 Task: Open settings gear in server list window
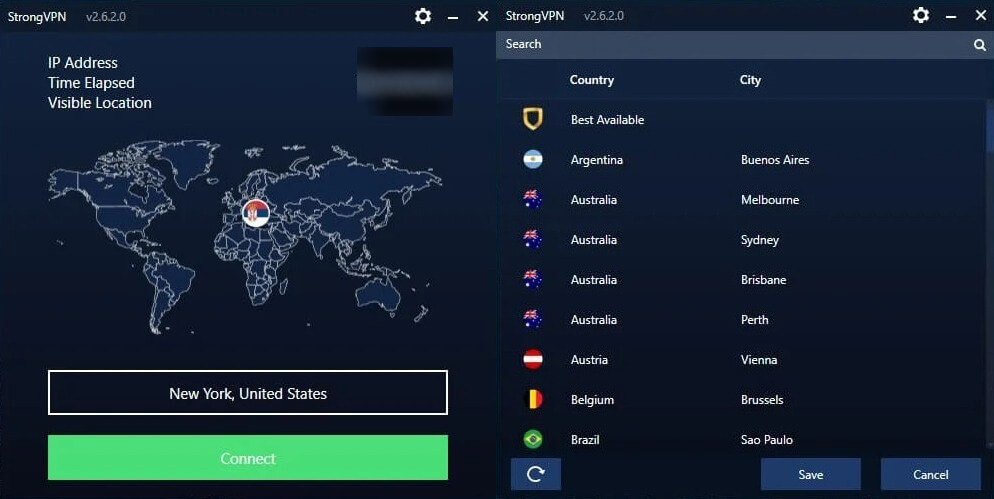click(x=921, y=15)
